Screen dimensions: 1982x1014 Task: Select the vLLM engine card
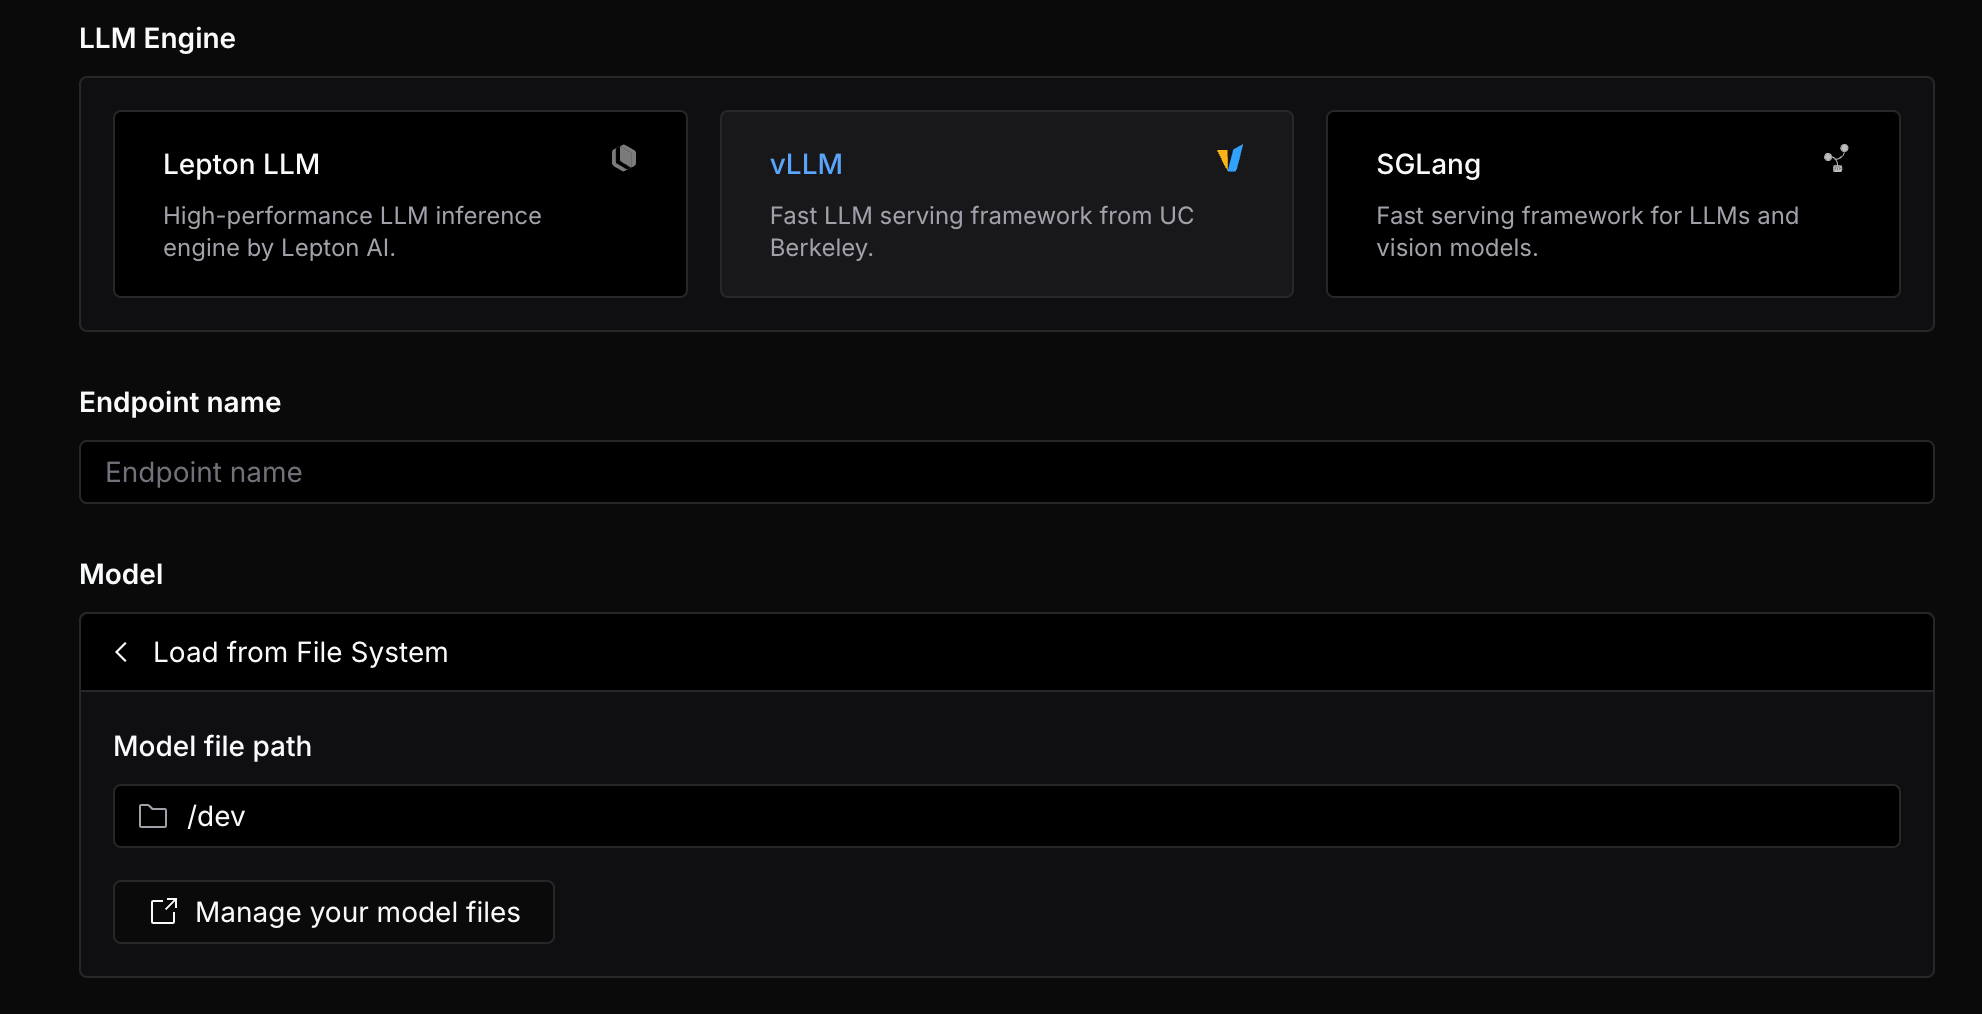pyautogui.click(x=1006, y=204)
